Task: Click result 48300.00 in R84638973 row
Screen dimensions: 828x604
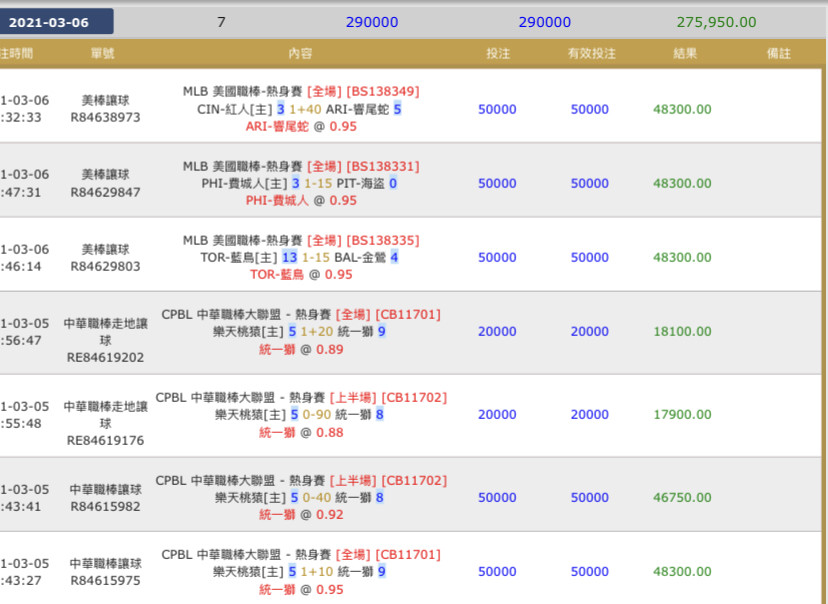Action: pyautogui.click(x=682, y=109)
